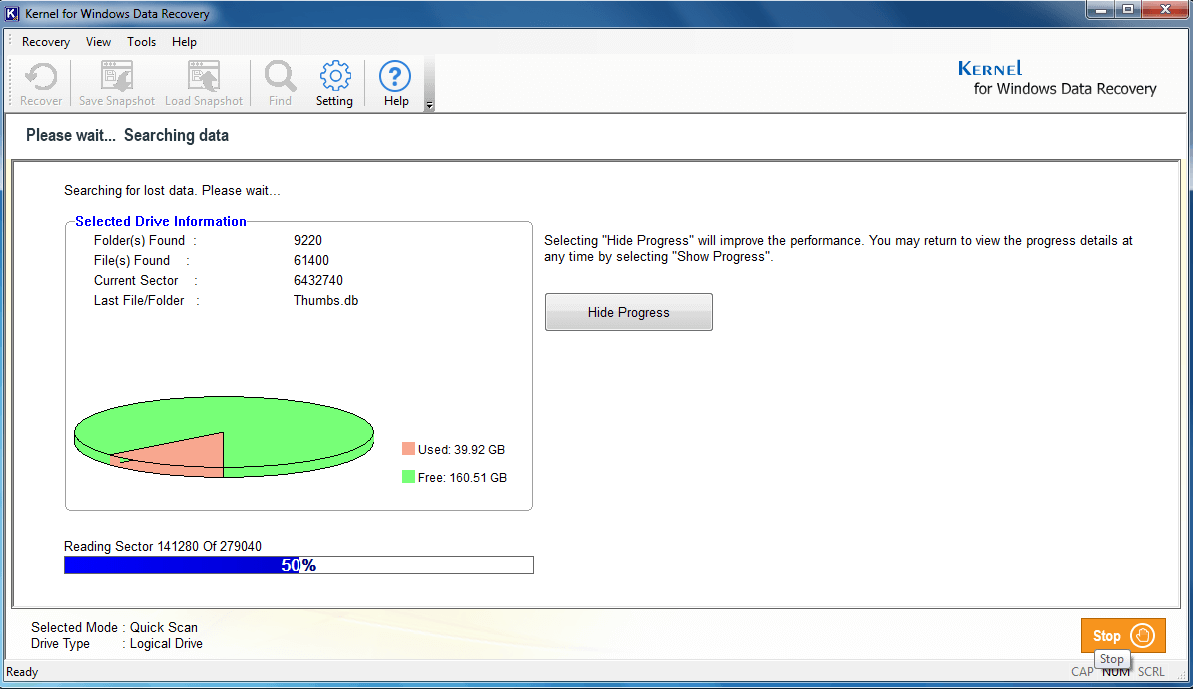Open the Help menu

(x=184, y=42)
